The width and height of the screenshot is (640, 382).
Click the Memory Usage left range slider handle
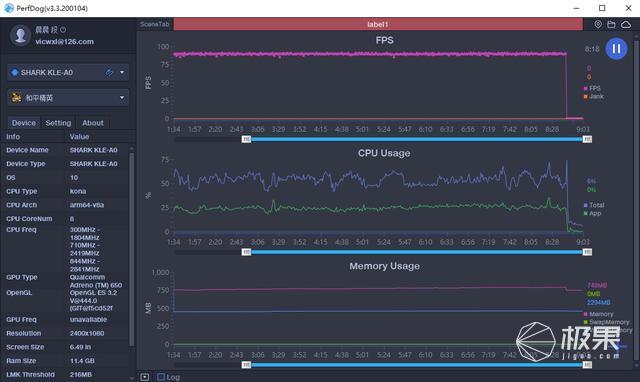click(246, 365)
